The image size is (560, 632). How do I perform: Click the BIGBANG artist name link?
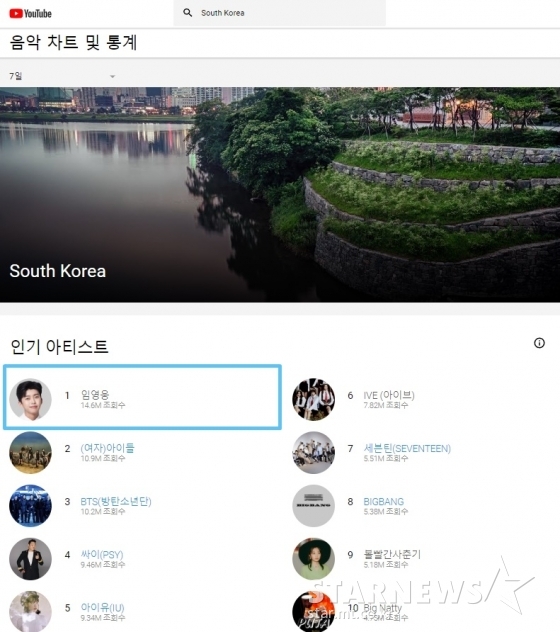point(383,501)
